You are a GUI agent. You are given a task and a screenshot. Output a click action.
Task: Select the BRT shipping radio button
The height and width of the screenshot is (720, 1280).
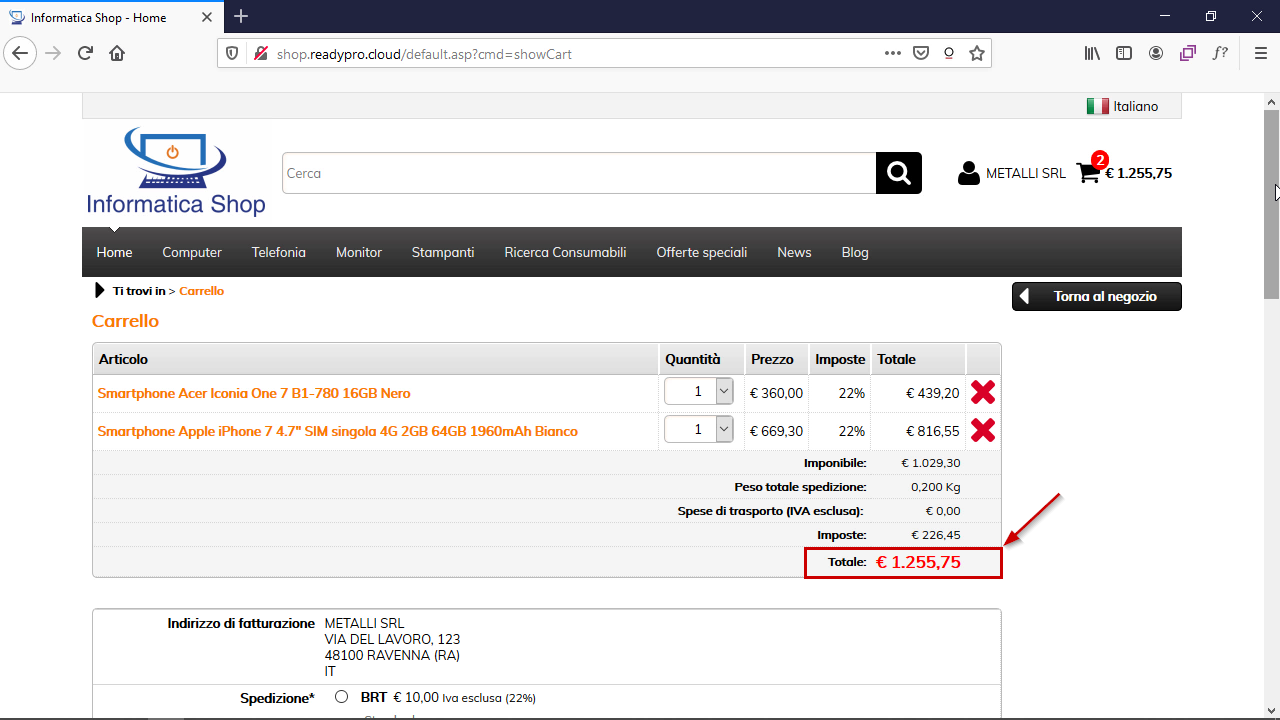pos(342,697)
